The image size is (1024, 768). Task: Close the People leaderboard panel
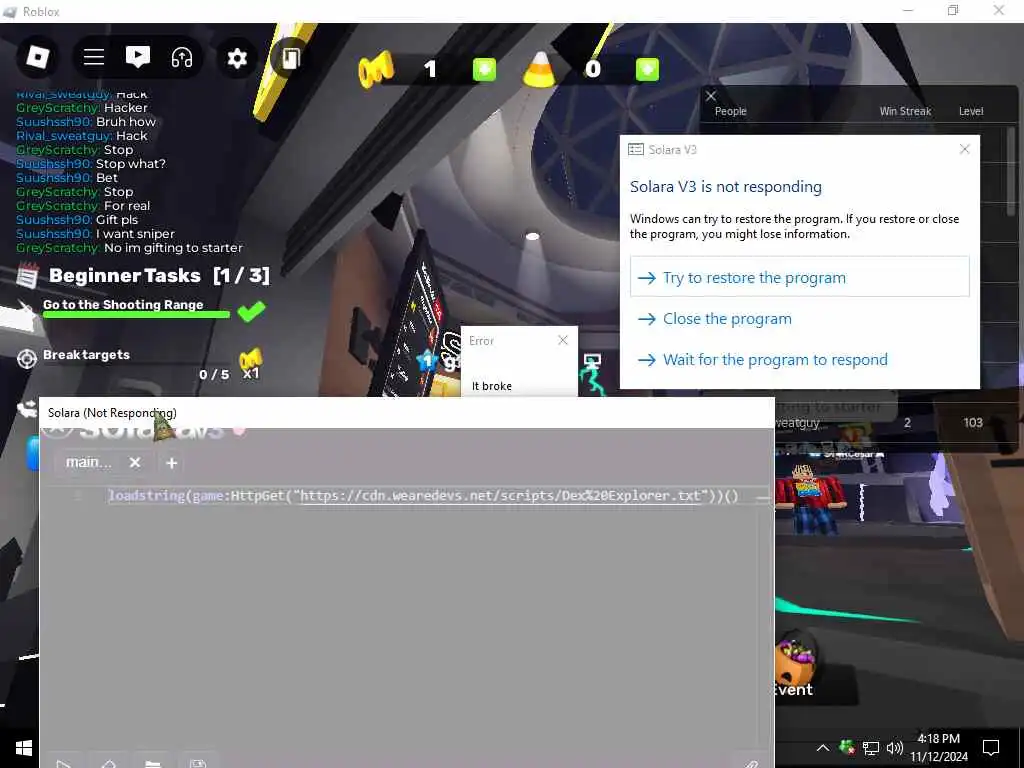click(x=711, y=95)
